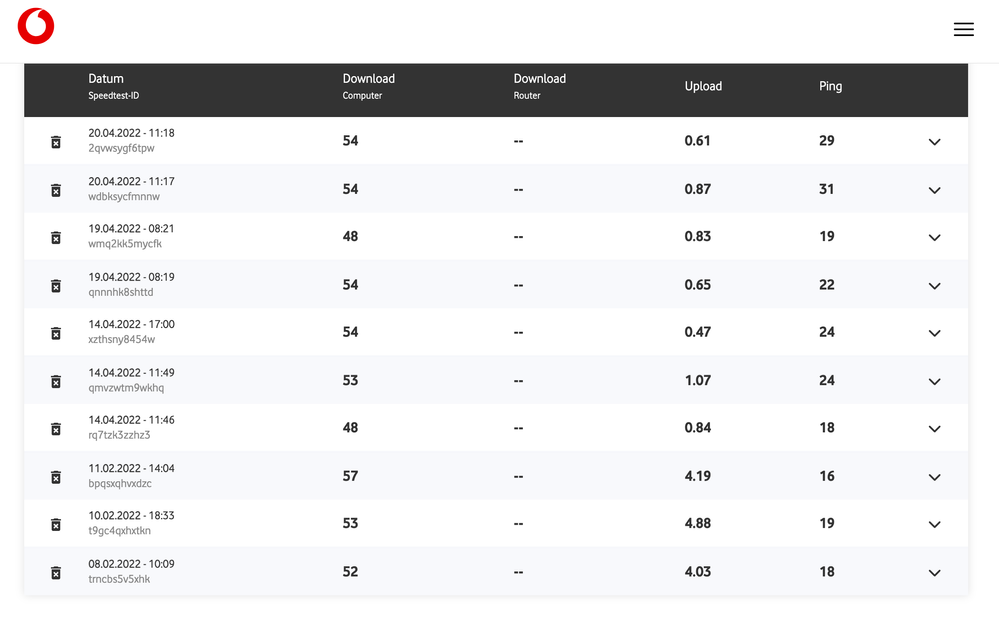Click the Ping column header

click(830, 86)
